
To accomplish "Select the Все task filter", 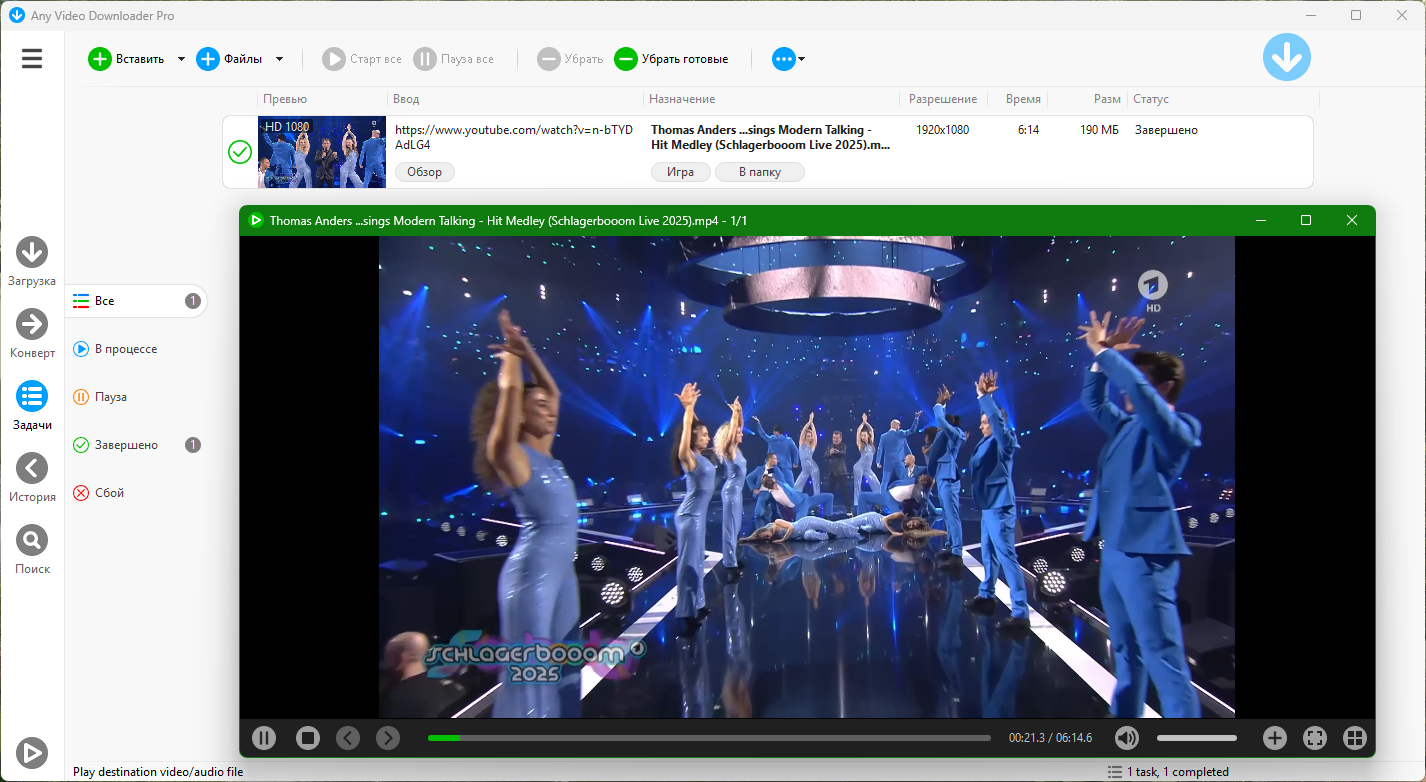I will coord(137,301).
